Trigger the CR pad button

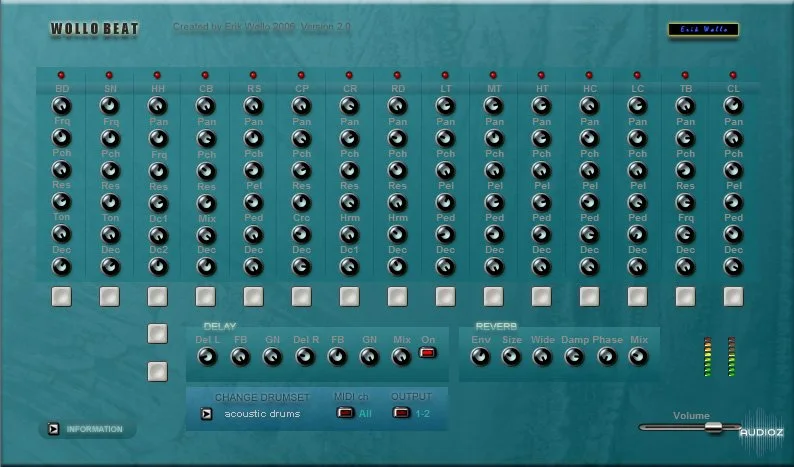[349, 297]
